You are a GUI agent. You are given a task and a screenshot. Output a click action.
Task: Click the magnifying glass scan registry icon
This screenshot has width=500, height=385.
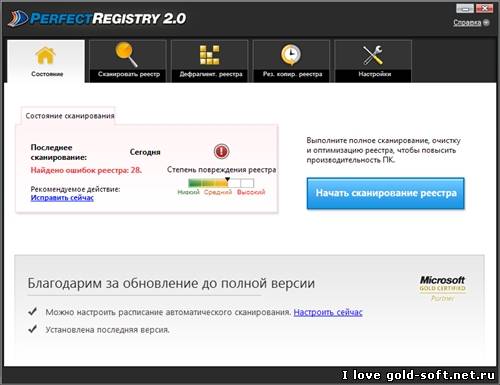127,54
